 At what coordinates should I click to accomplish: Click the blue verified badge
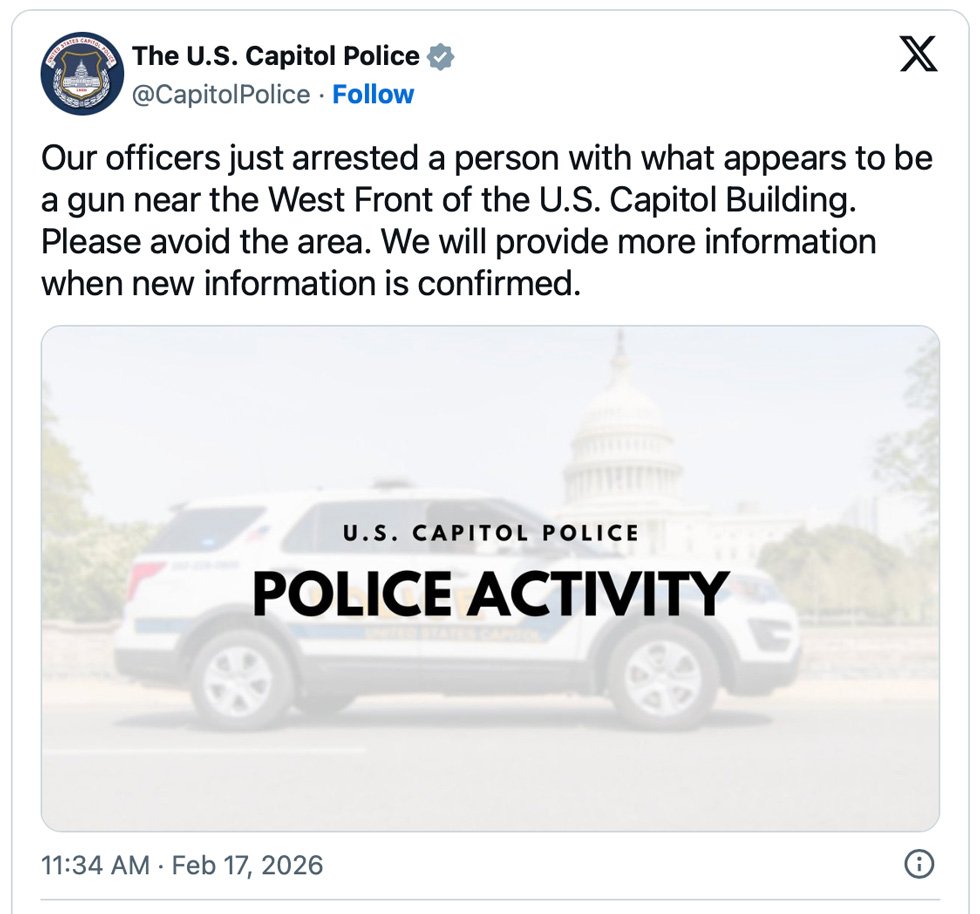coord(441,57)
